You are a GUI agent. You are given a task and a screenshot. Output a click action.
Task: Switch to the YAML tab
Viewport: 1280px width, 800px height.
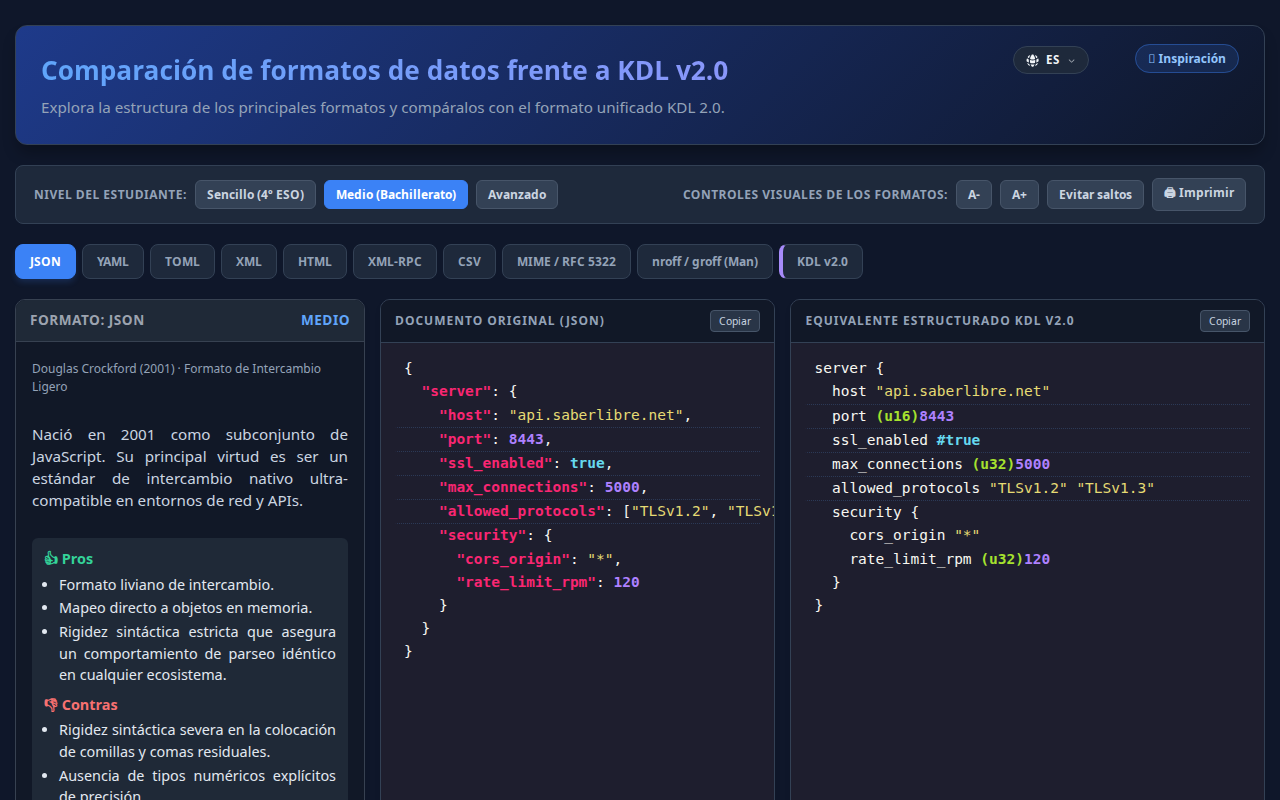coord(113,262)
